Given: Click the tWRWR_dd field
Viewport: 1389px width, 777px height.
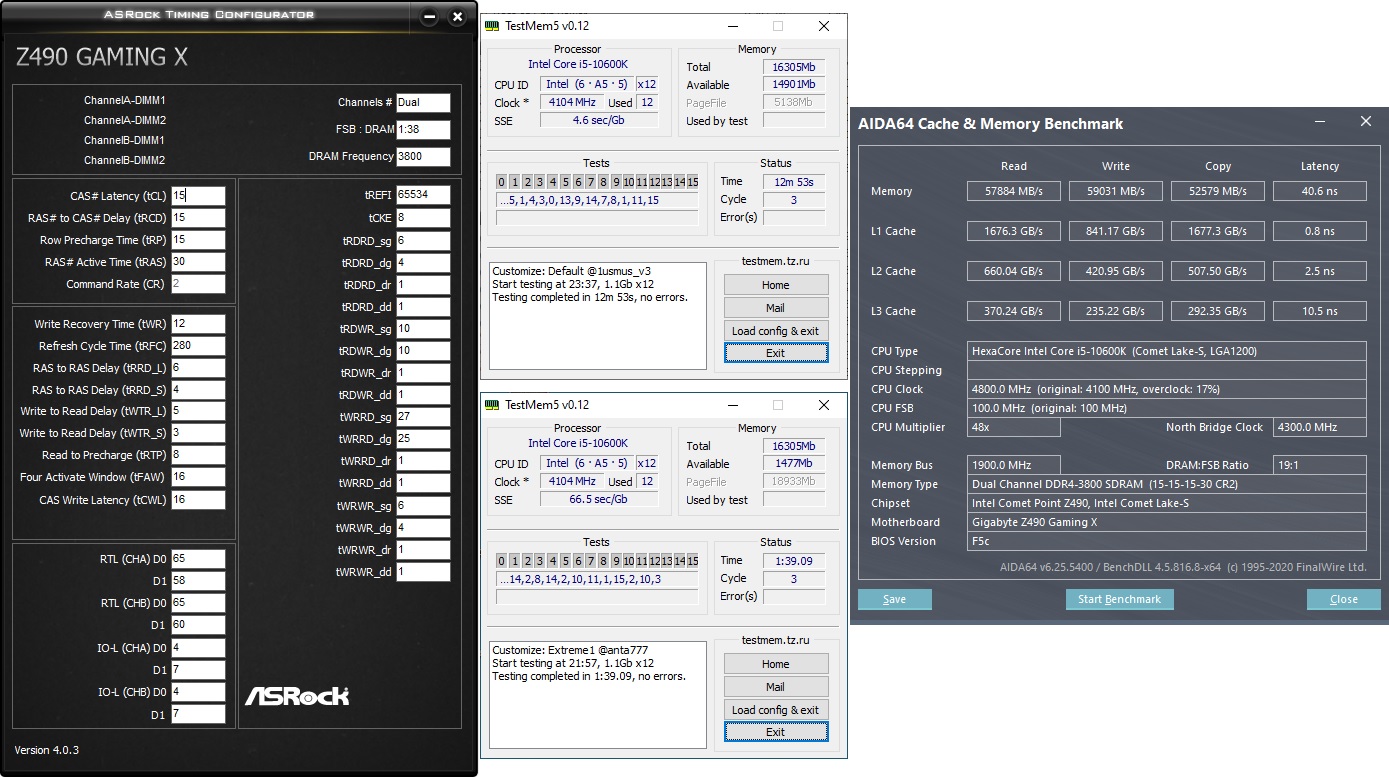Looking at the screenshot, I should [x=423, y=572].
